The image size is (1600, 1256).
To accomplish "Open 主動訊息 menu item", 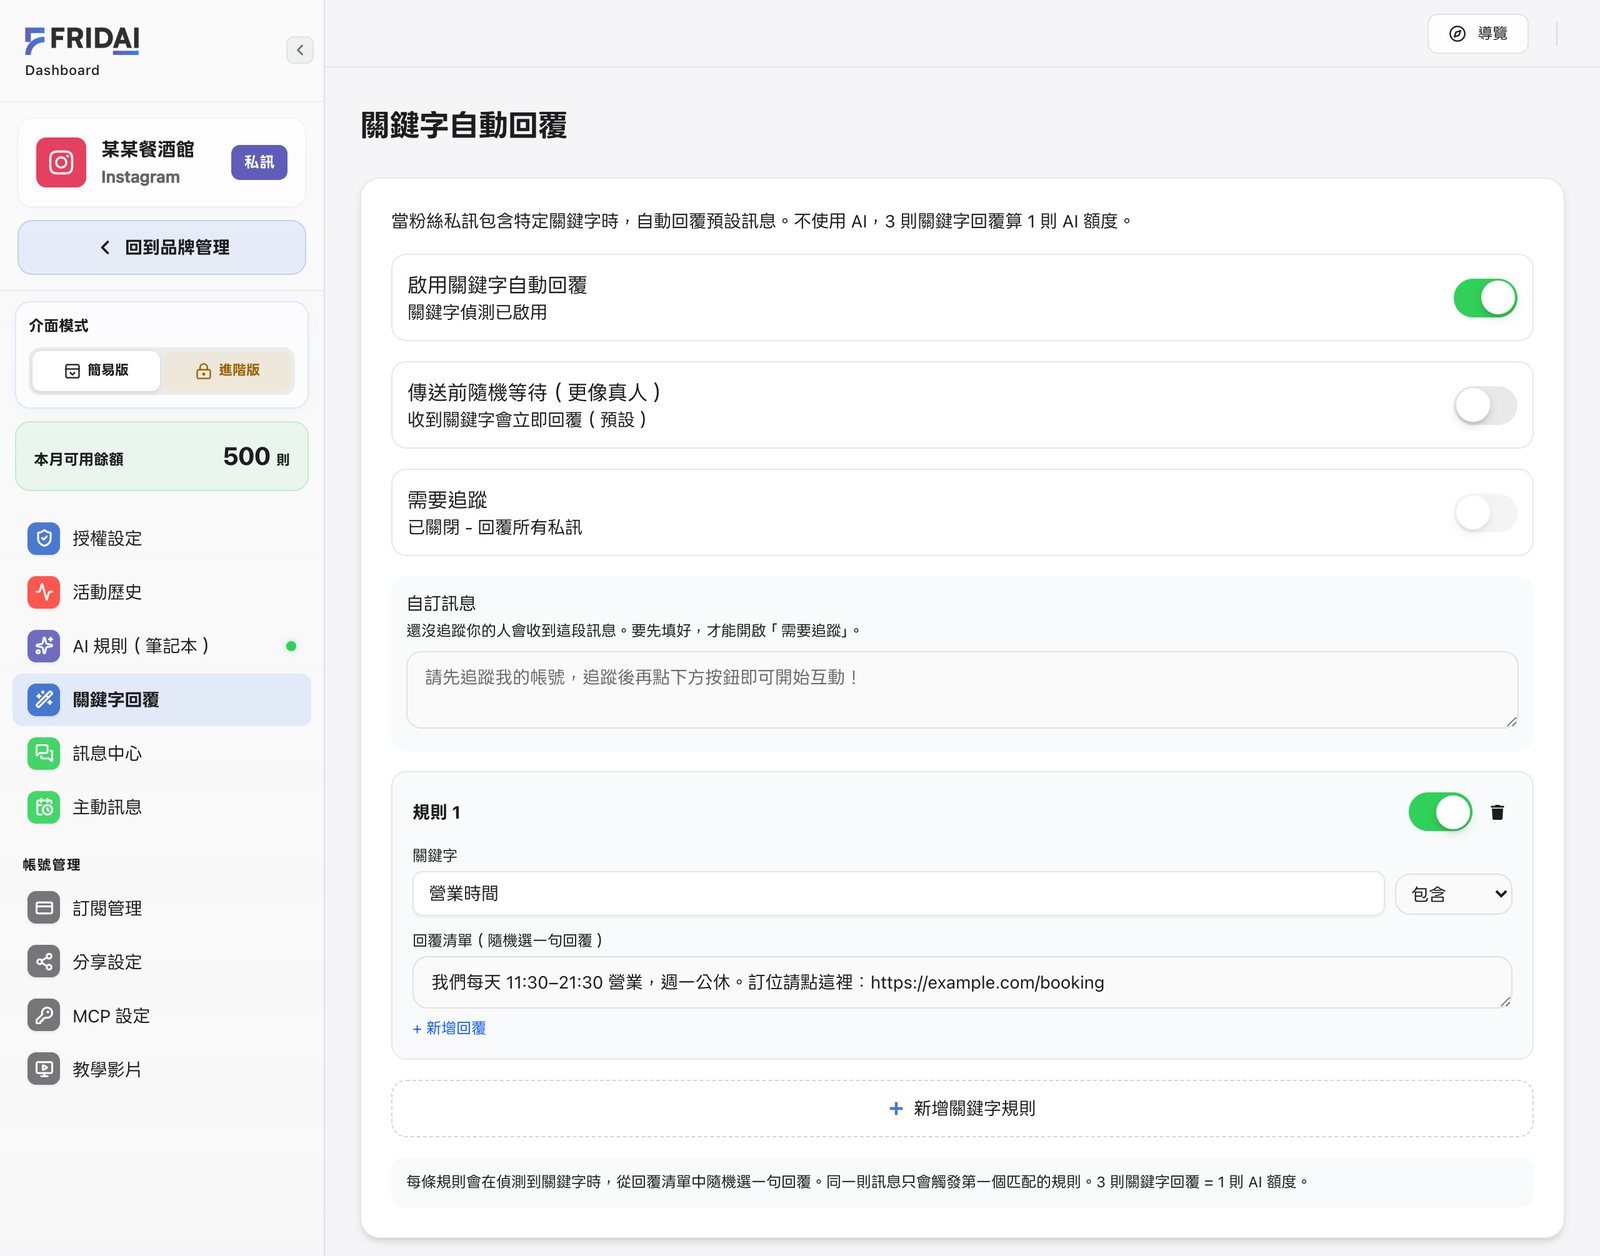I will [162, 807].
